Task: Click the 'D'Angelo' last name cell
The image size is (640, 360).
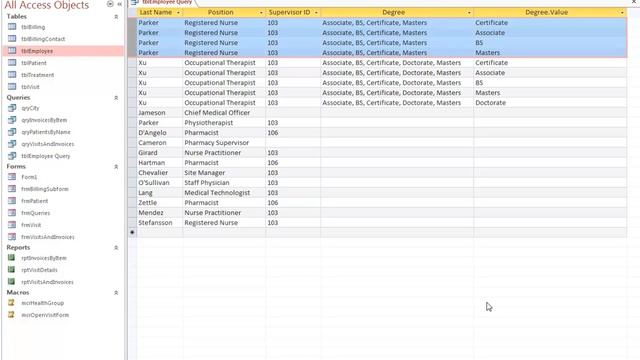Action: [160, 133]
